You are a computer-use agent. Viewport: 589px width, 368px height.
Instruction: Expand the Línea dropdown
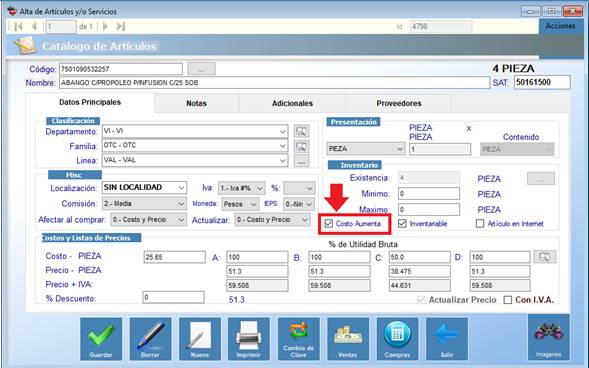point(282,160)
